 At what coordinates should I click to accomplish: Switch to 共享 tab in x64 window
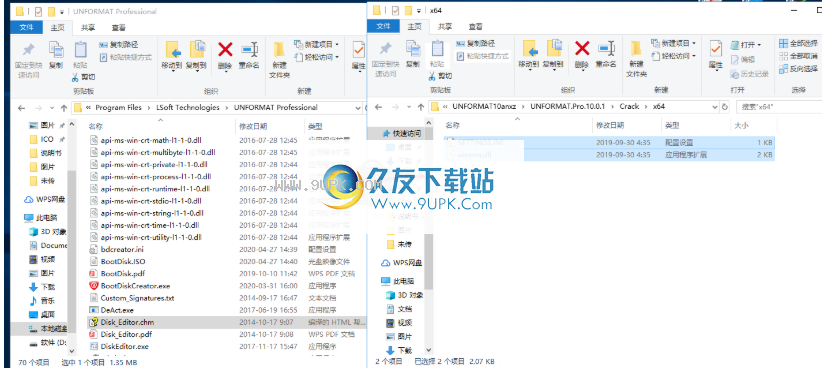445,26
